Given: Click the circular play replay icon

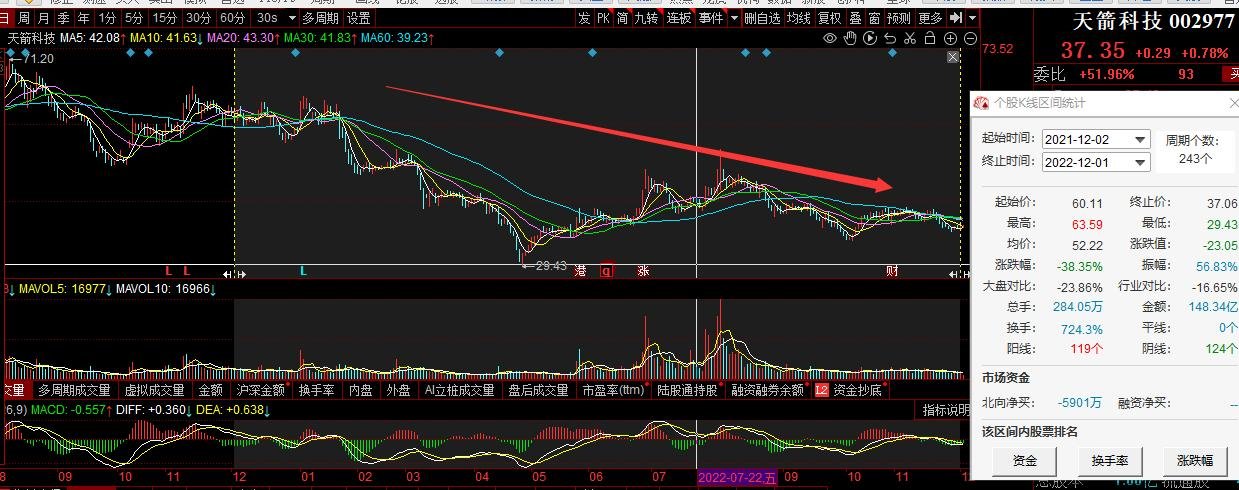Looking at the screenshot, I should click(x=870, y=38).
